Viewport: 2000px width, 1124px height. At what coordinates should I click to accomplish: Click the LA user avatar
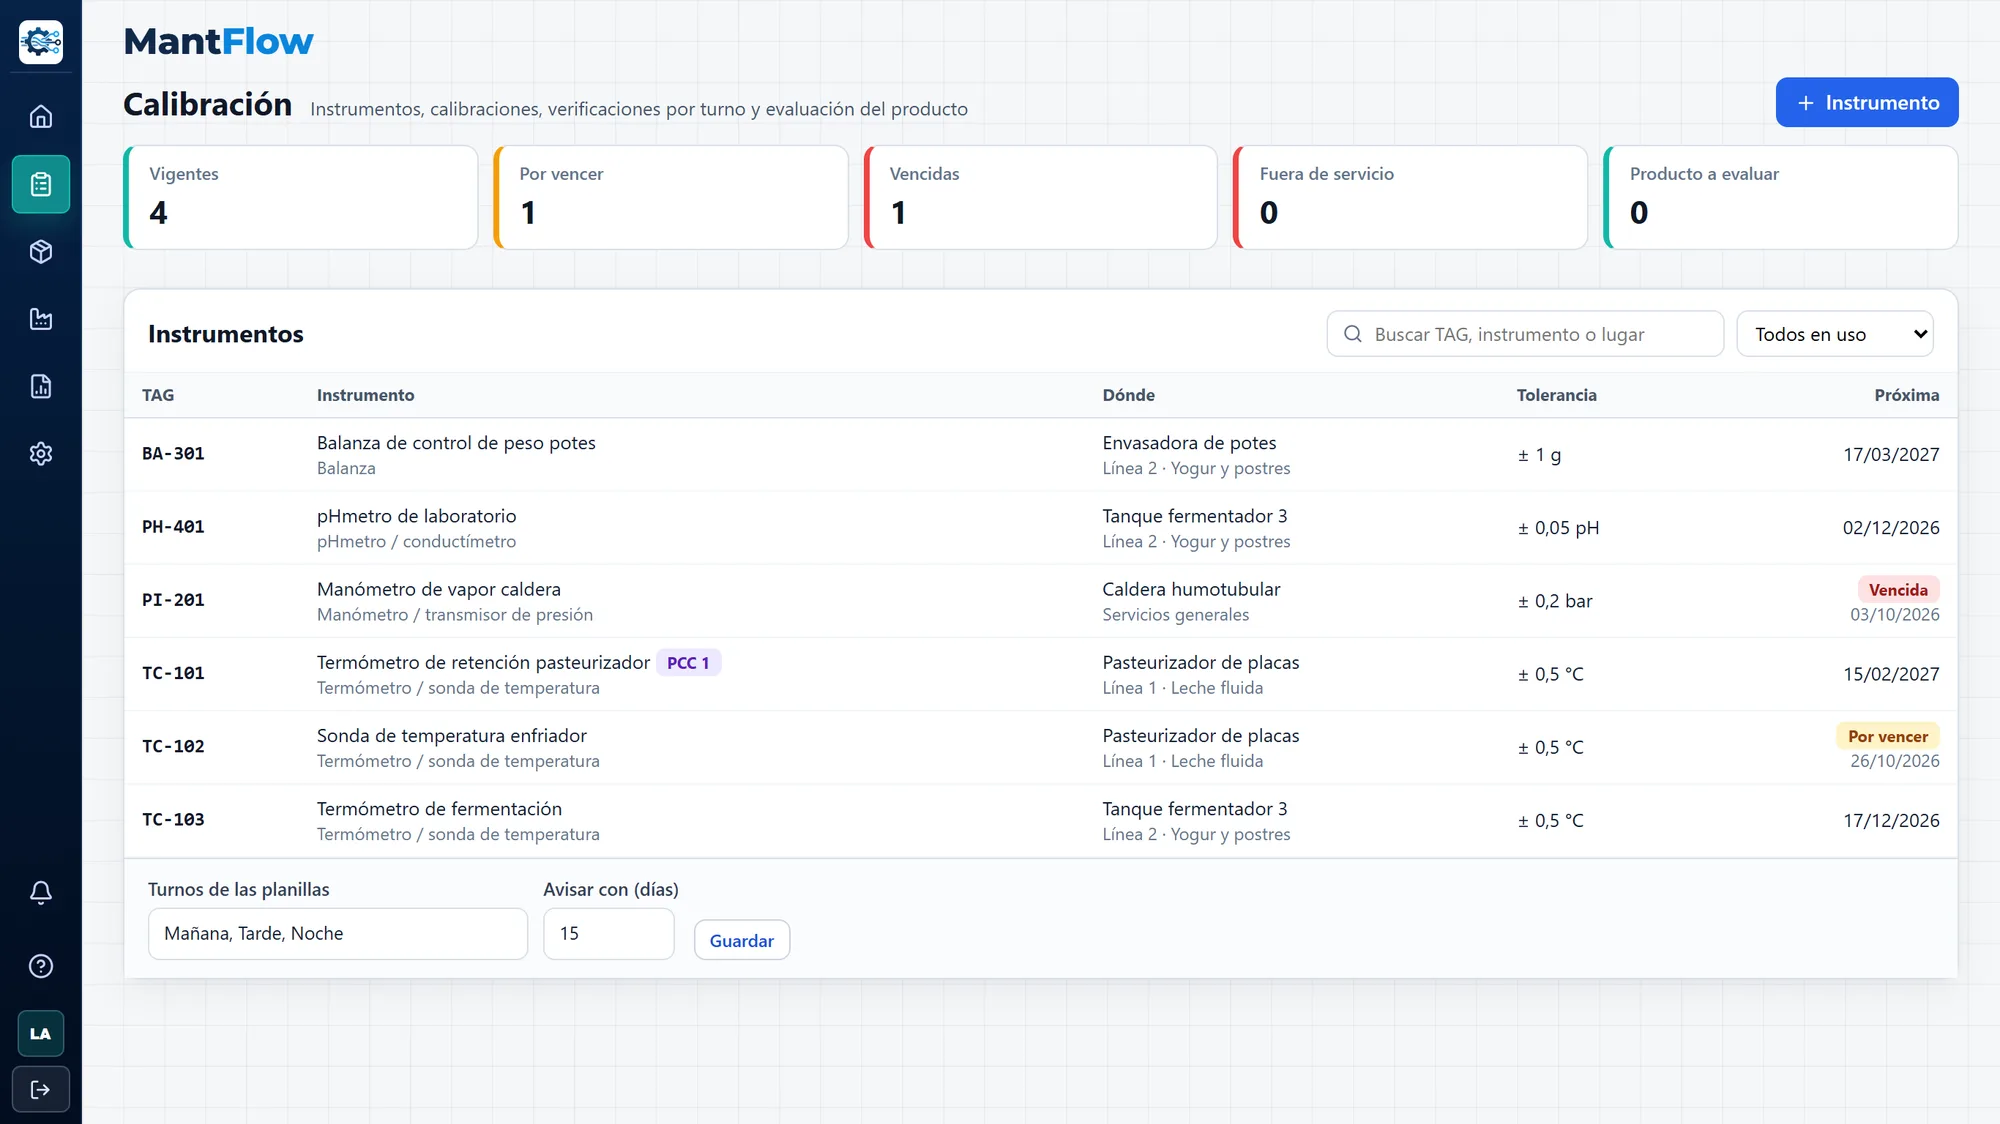tap(41, 1034)
